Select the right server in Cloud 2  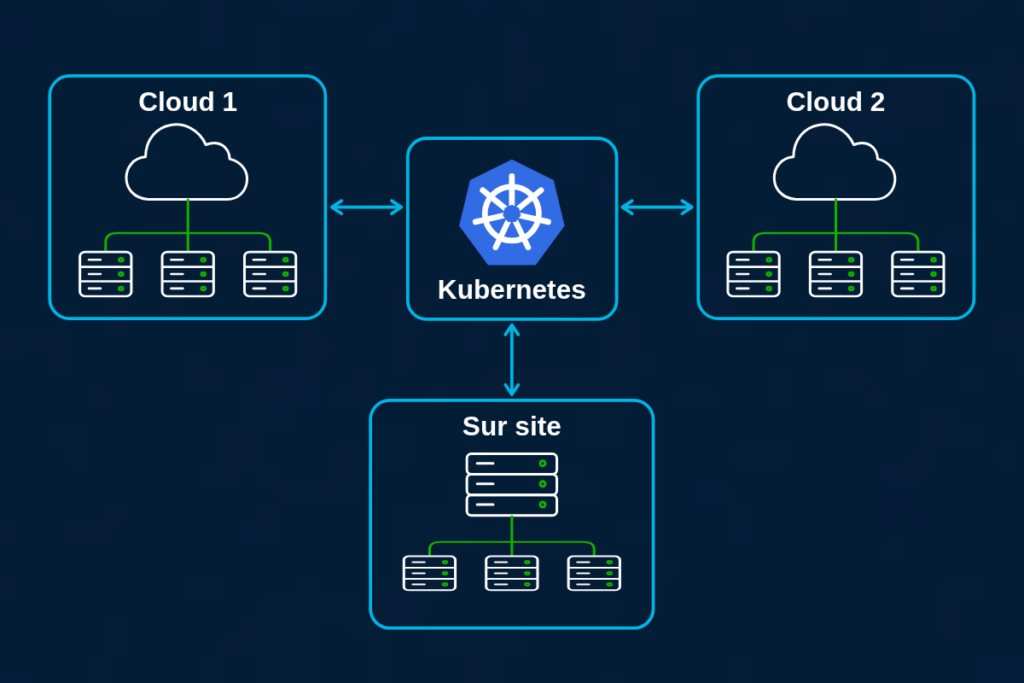click(918, 274)
